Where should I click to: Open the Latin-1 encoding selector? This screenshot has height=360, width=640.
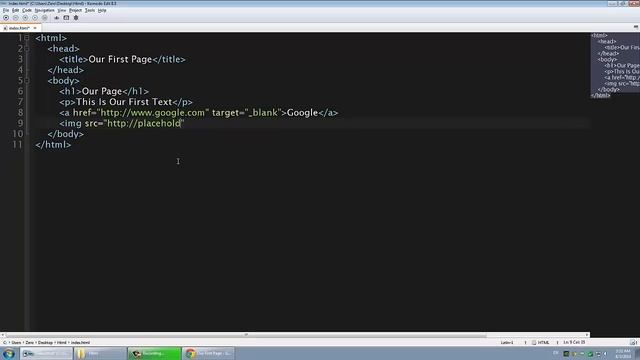pos(507,343)
